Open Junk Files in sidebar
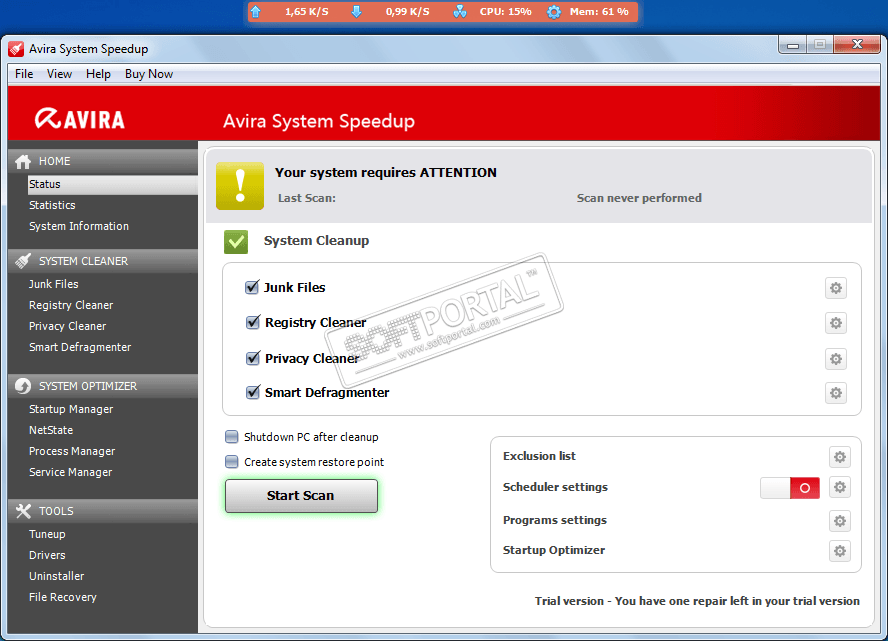This screenshot has height=641, width=888. tap(54, 284)
